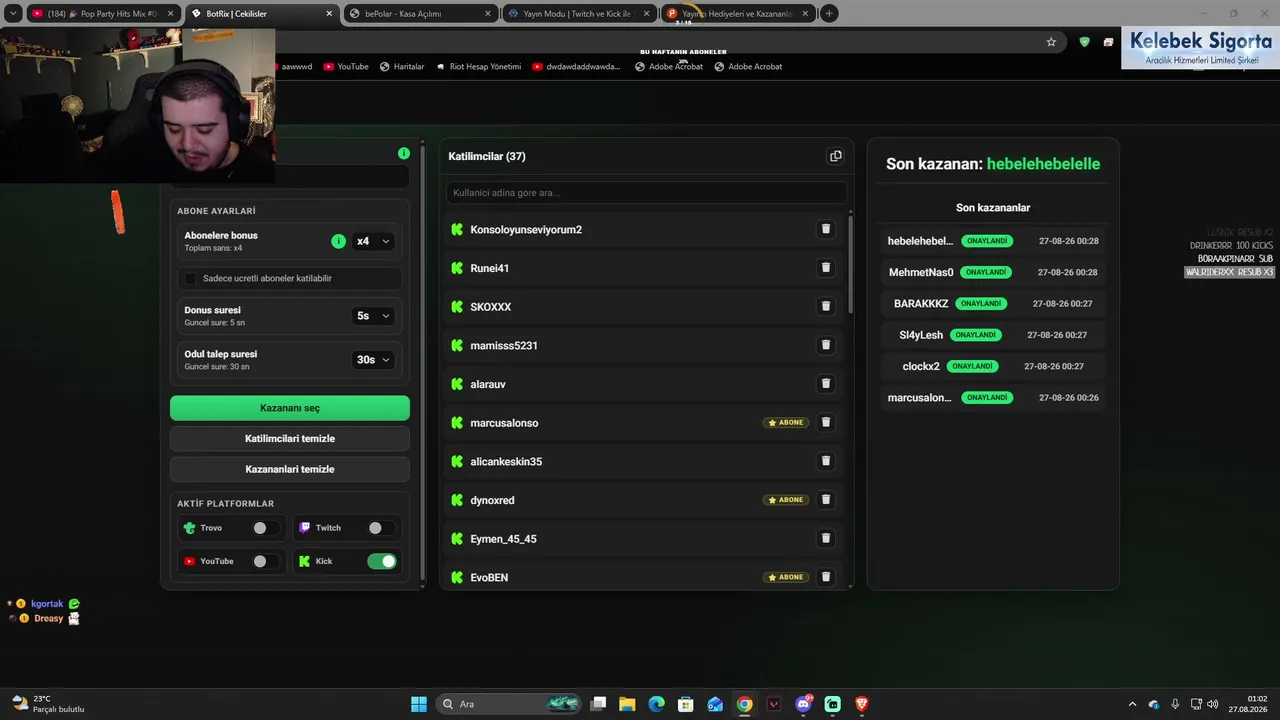Delete alicankeskin35 entry with trash icon

coord(826,461)
